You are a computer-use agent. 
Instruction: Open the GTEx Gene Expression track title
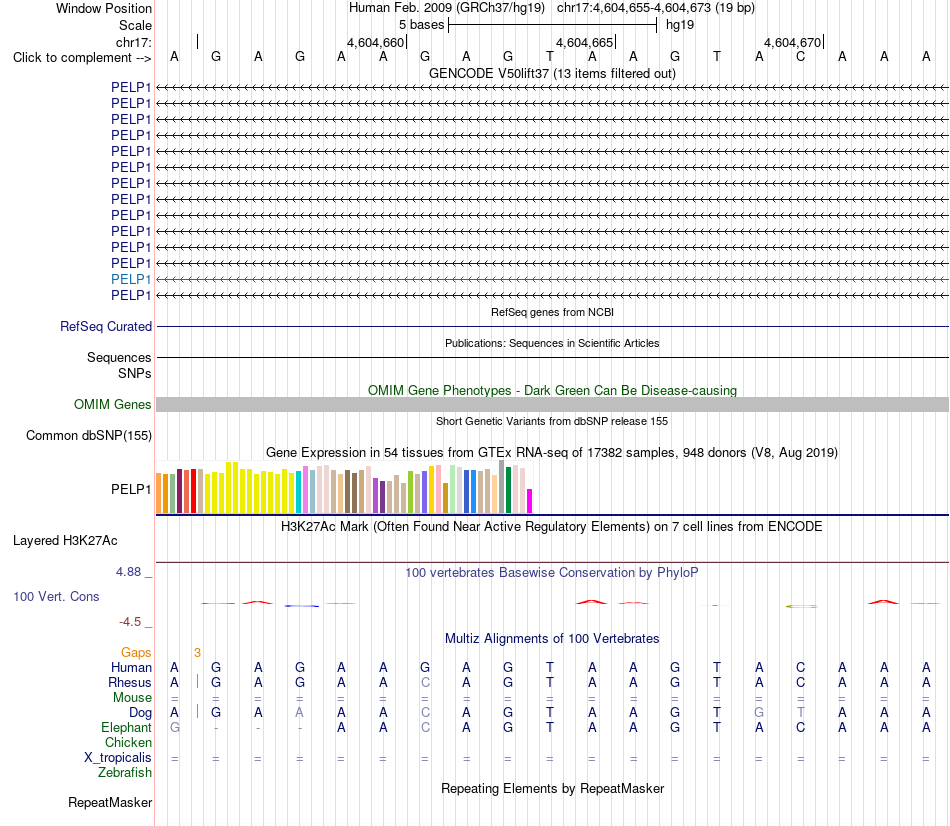click(552, 453)
